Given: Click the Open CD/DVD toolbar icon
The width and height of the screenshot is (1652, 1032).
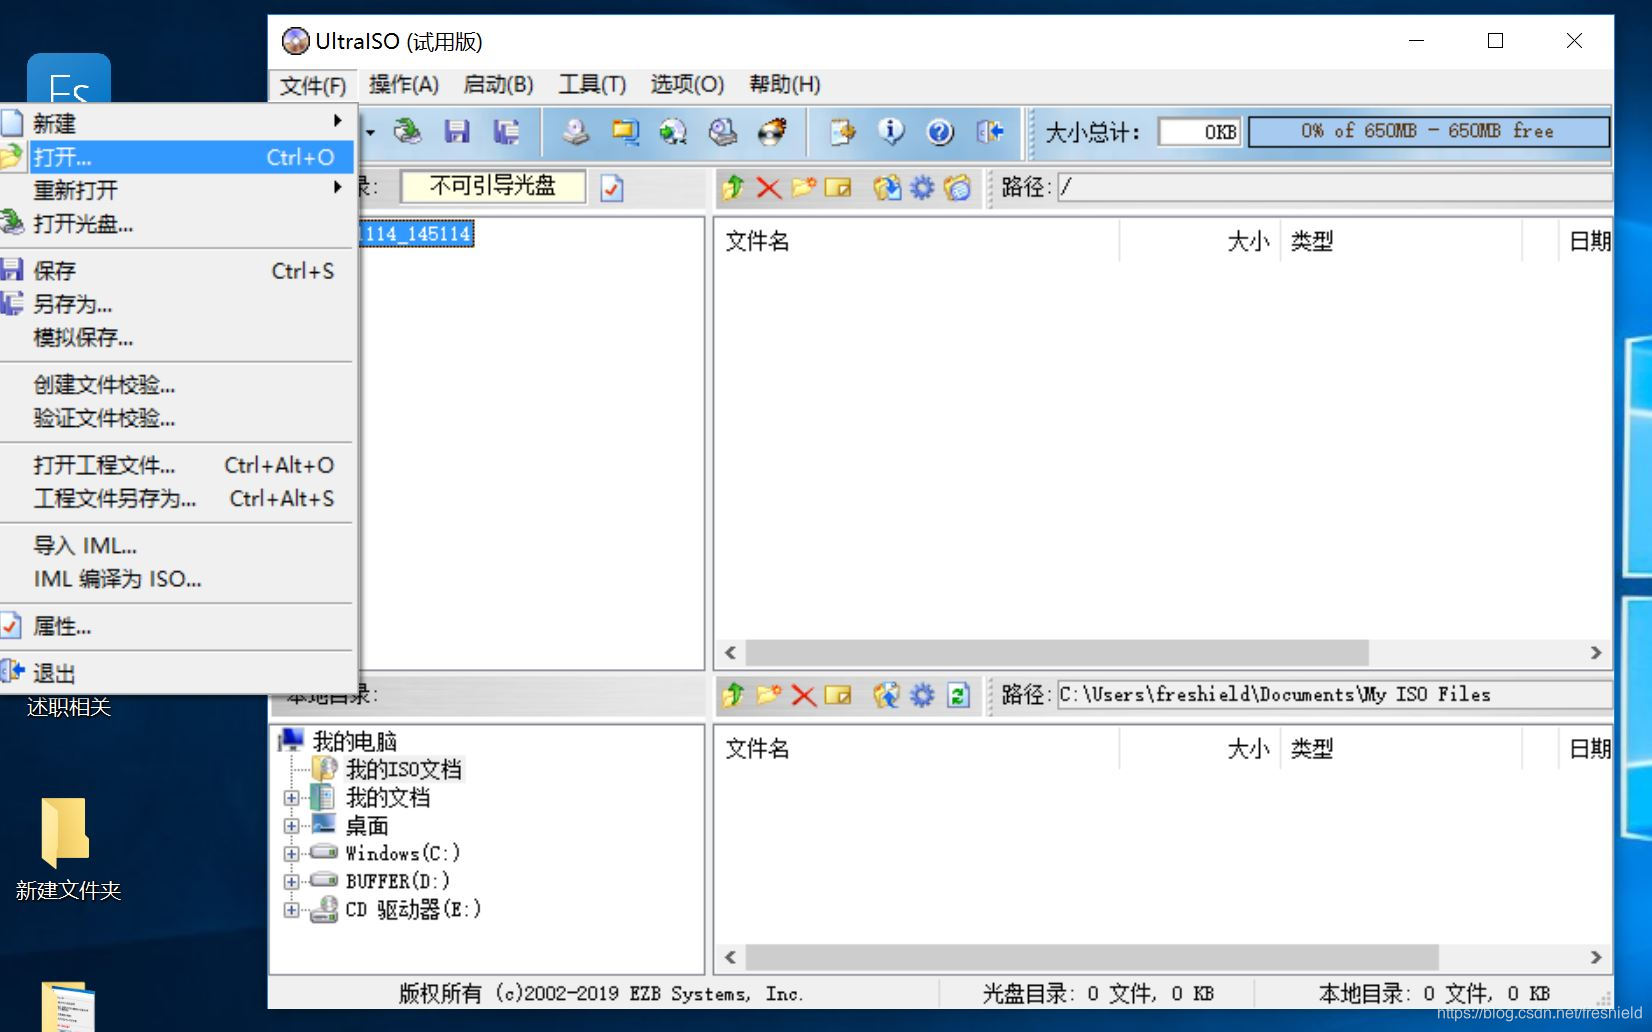Looking at the screenshot, I should point(407,132).
